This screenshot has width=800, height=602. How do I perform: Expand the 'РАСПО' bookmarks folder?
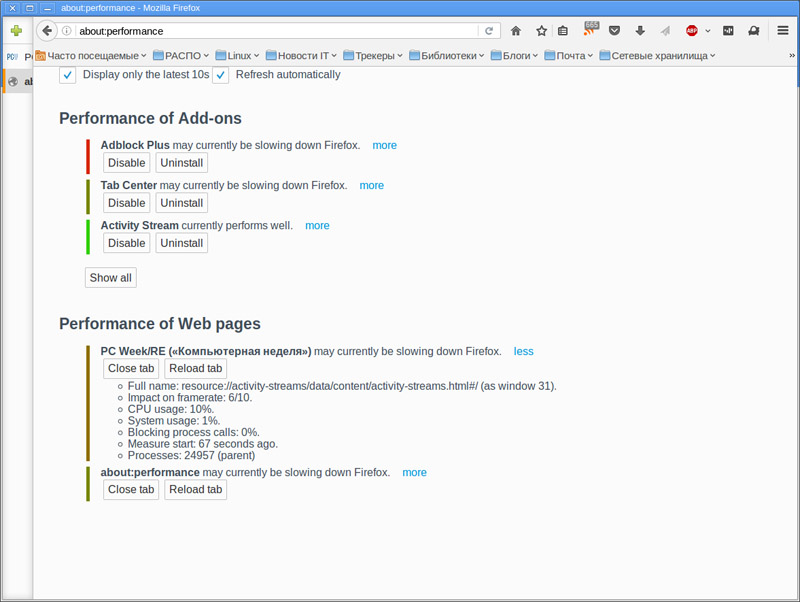[181, 55]
